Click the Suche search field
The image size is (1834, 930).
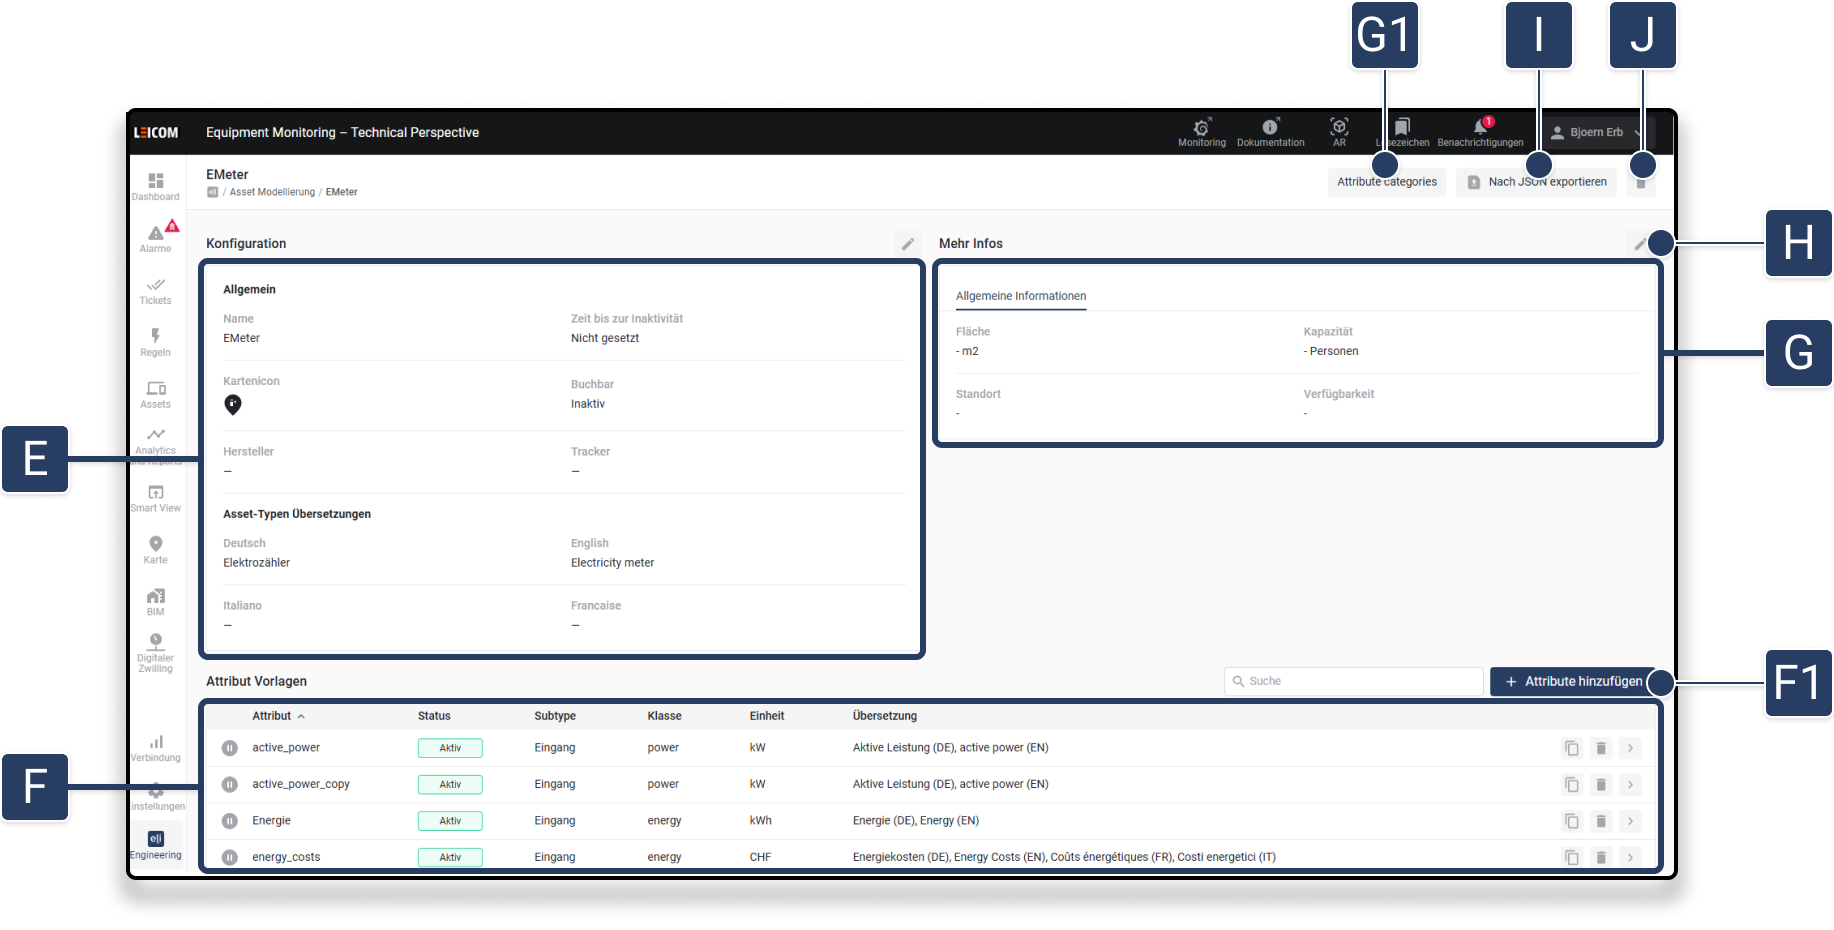click(1353, 681)
